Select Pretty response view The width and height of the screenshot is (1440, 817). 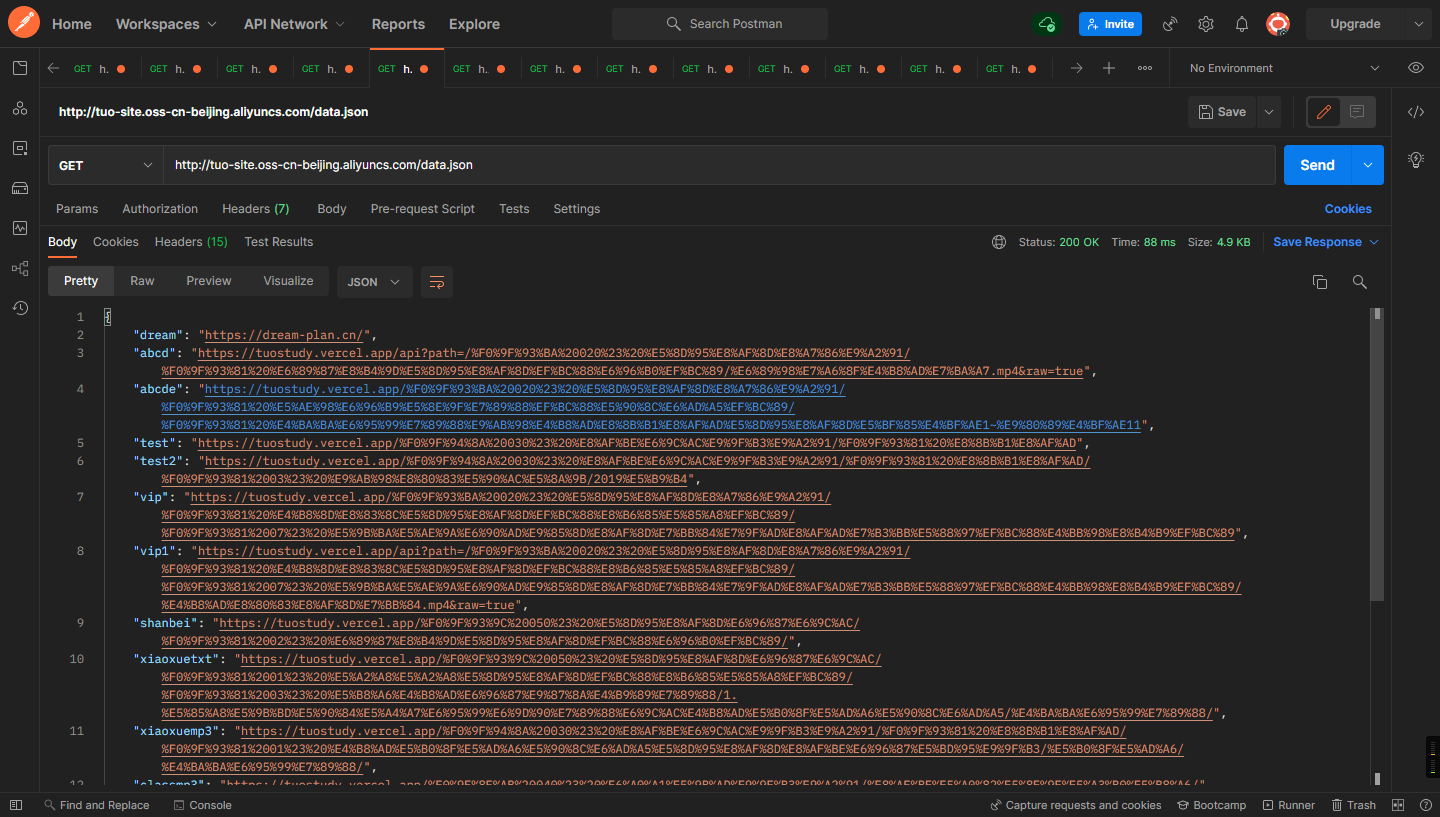click(81, 281)
